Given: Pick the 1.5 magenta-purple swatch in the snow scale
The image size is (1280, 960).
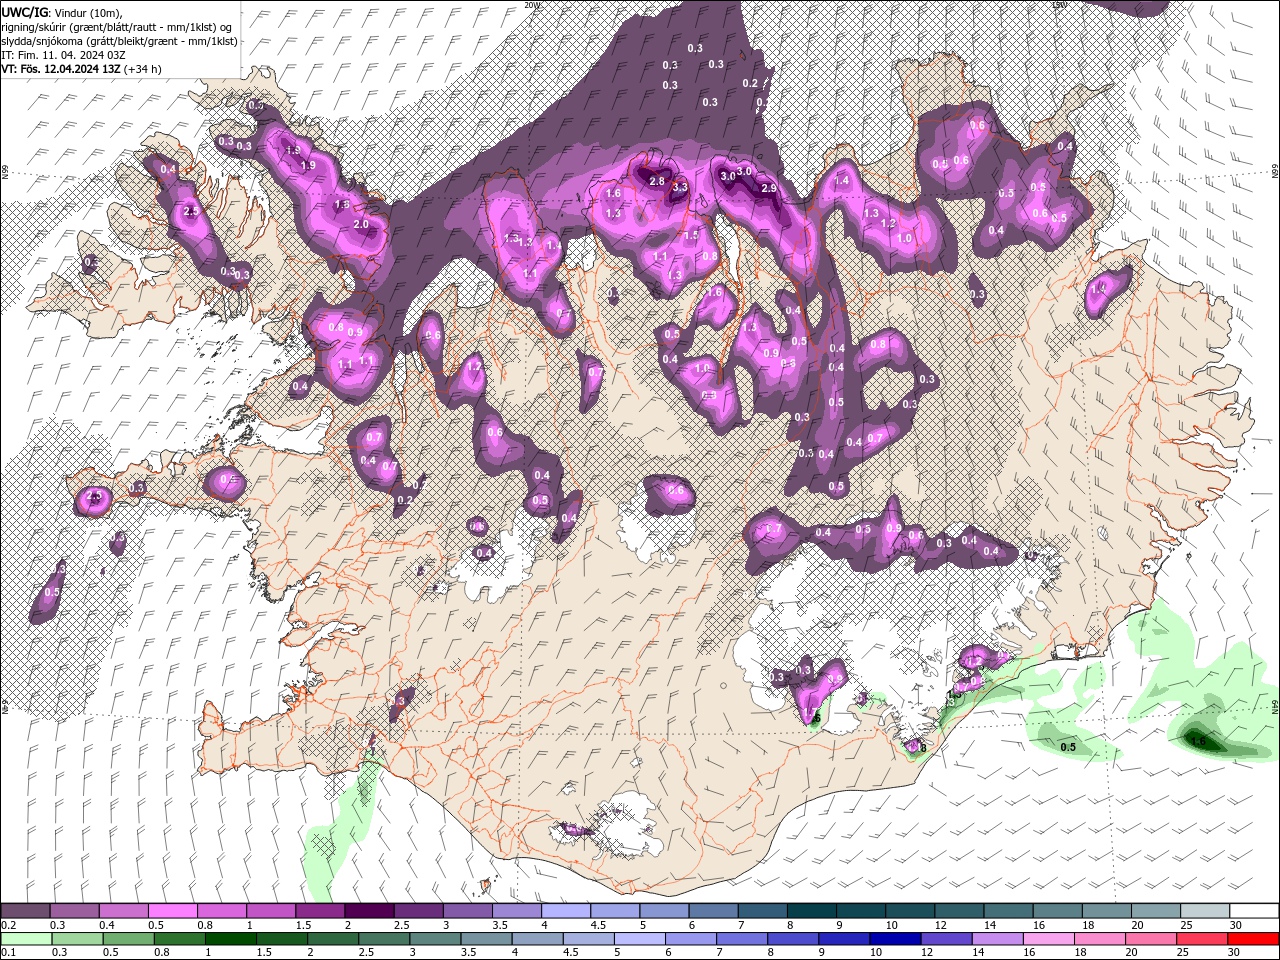Looking at the screenshot, I should coord(319,911).
